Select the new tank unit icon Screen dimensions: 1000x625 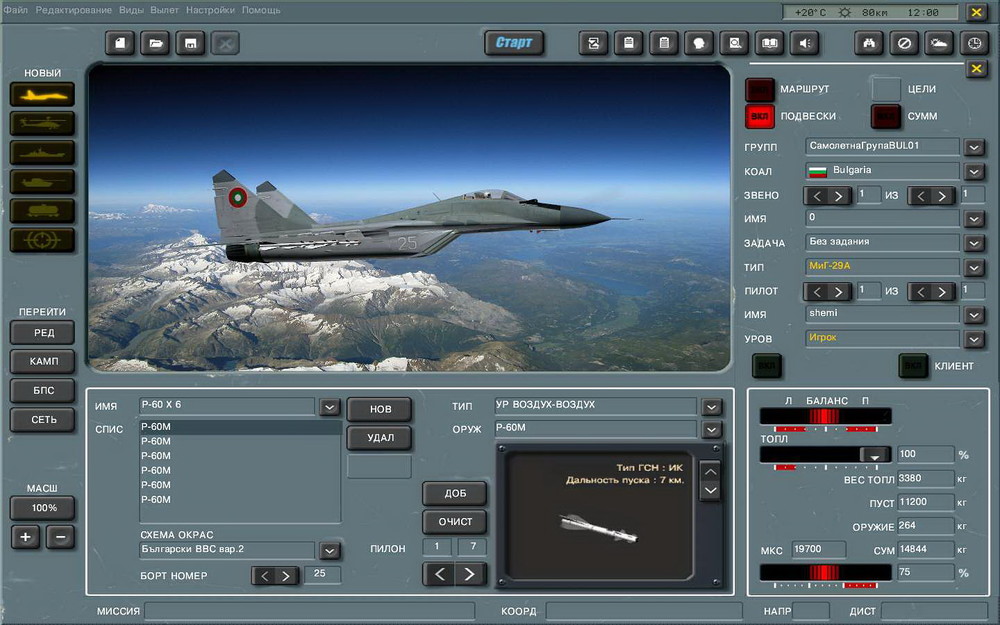[43, 181]
